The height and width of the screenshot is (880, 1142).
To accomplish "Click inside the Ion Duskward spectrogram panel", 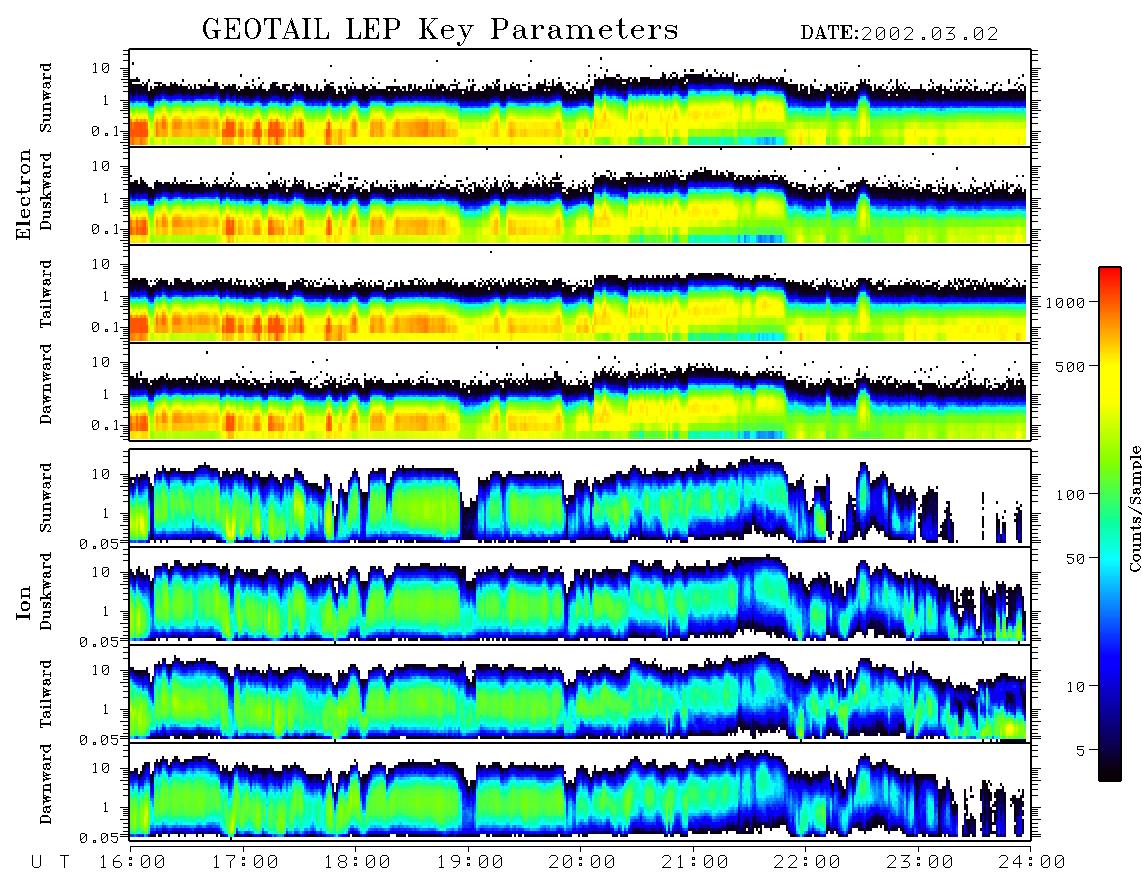I will click(x=580, y=595).
